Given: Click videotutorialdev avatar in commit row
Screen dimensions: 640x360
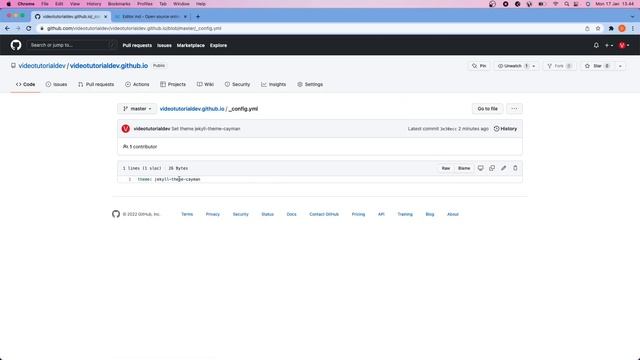Looking at the screenshot, I should [125, 129].
